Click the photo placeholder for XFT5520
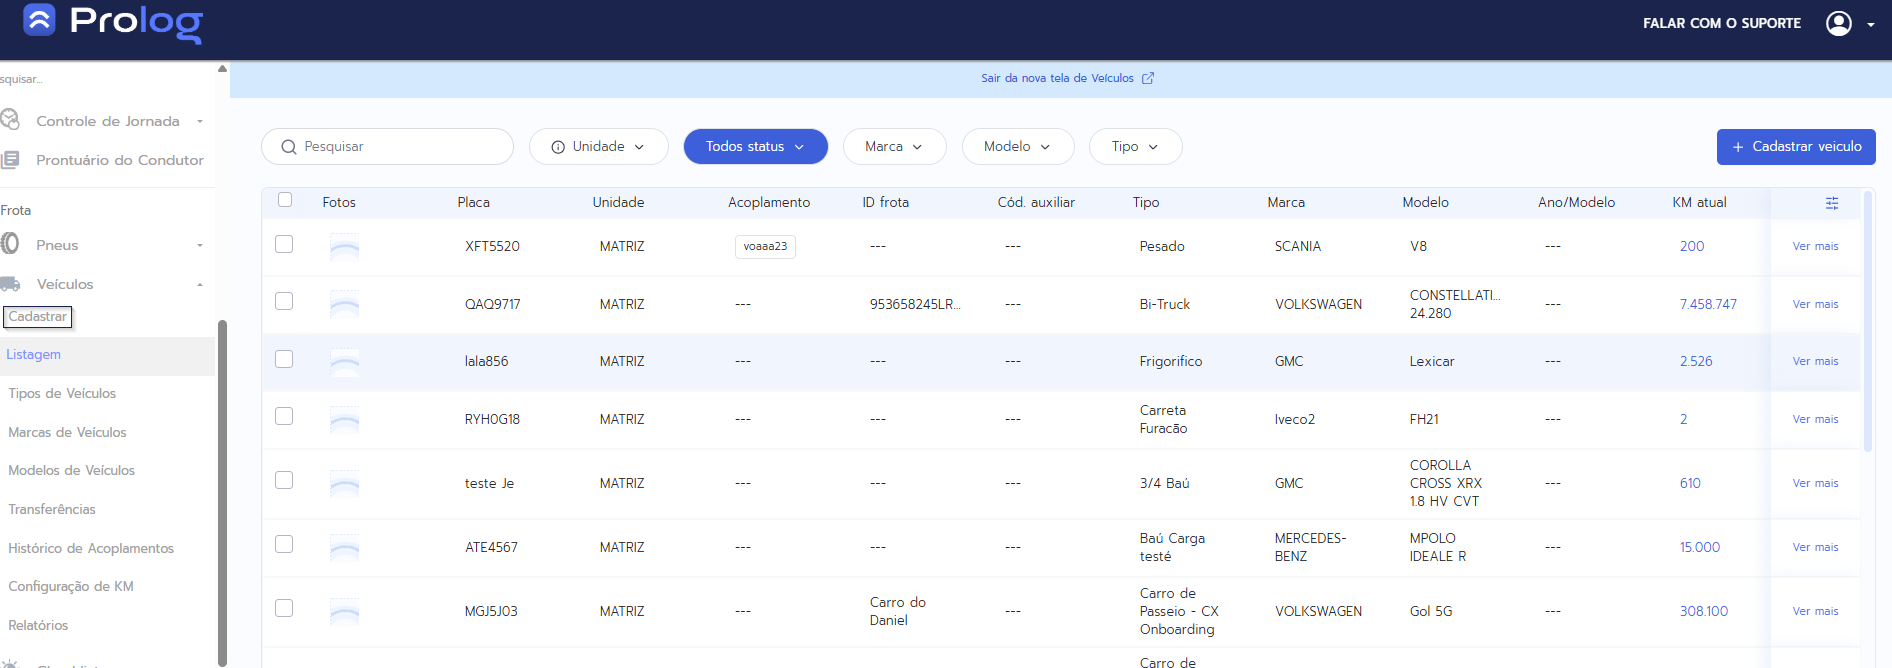Screen dimensions: 1892x668 point(344,247)
